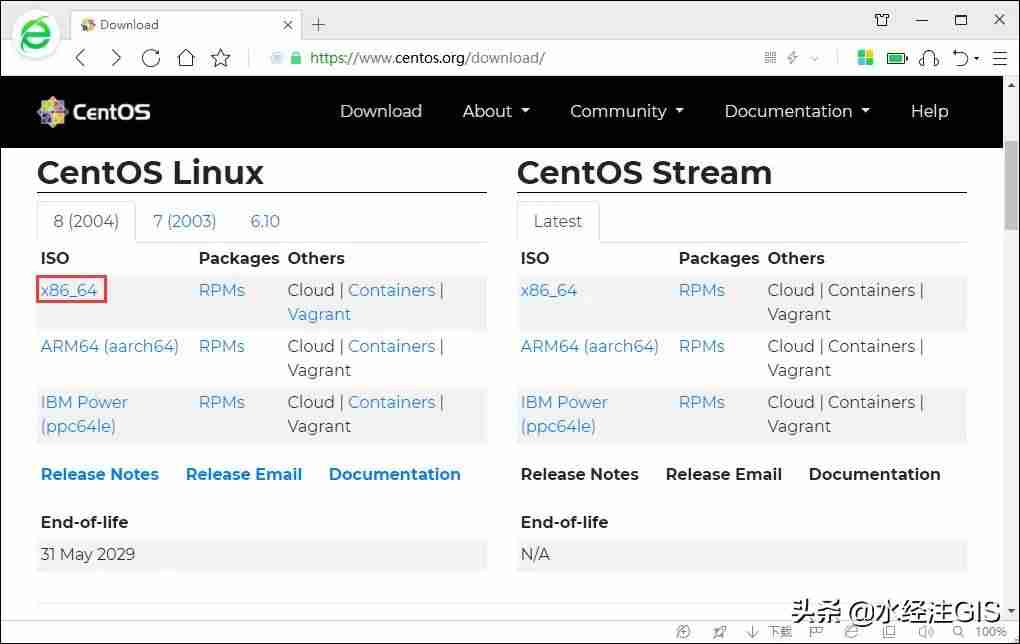The width and height of the screenshot is (1020, 644).
Task: Open RPMs in CentOS Linux x86_64 row
Action: pos(222,290)
